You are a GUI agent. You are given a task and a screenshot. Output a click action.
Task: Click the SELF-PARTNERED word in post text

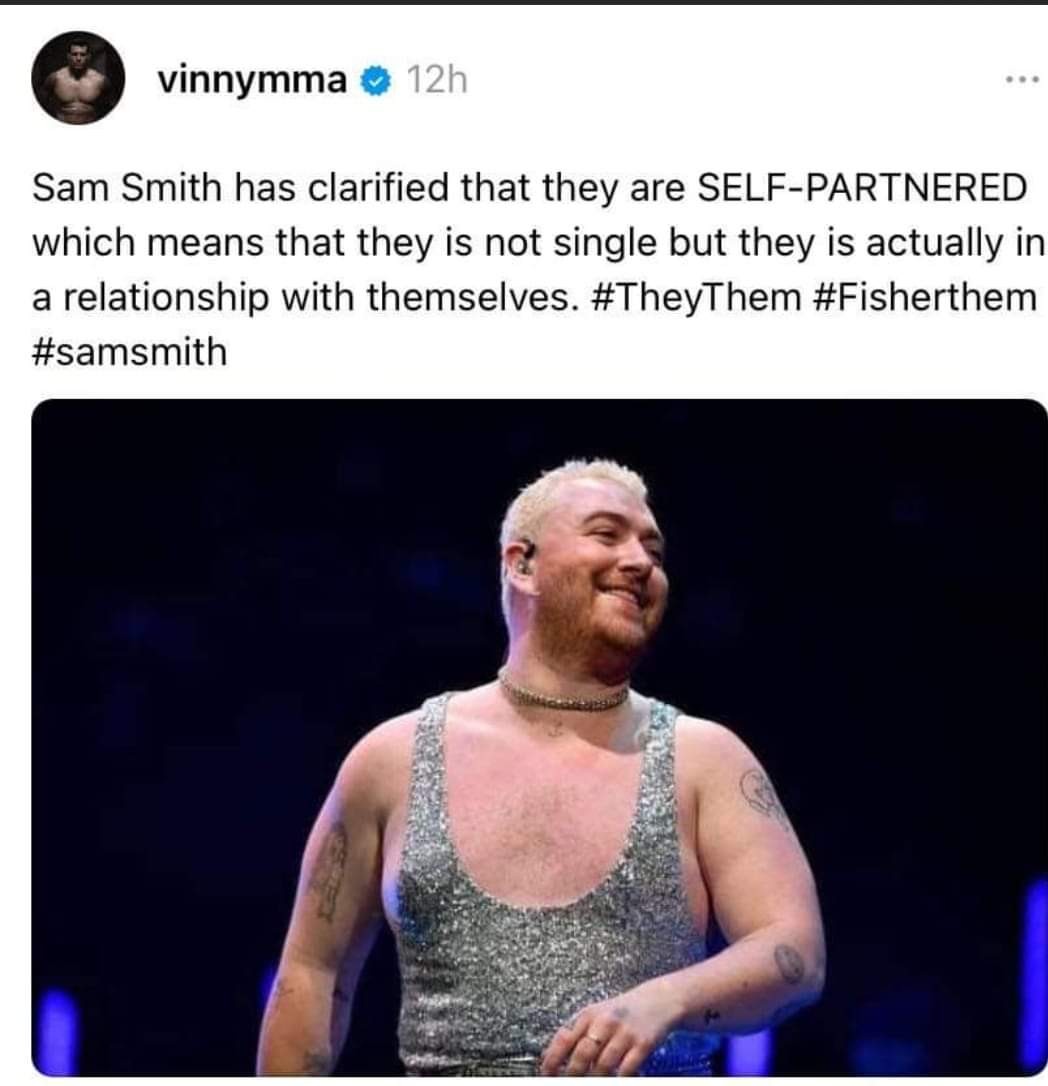coord(862,188)
